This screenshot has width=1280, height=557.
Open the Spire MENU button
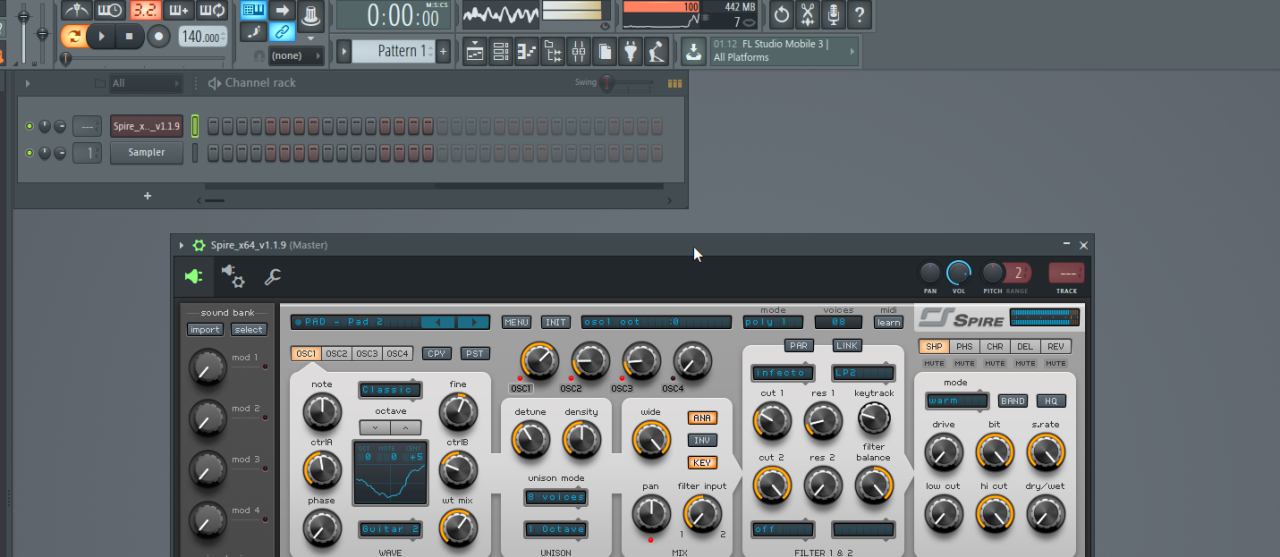click(x=516, y=322)
